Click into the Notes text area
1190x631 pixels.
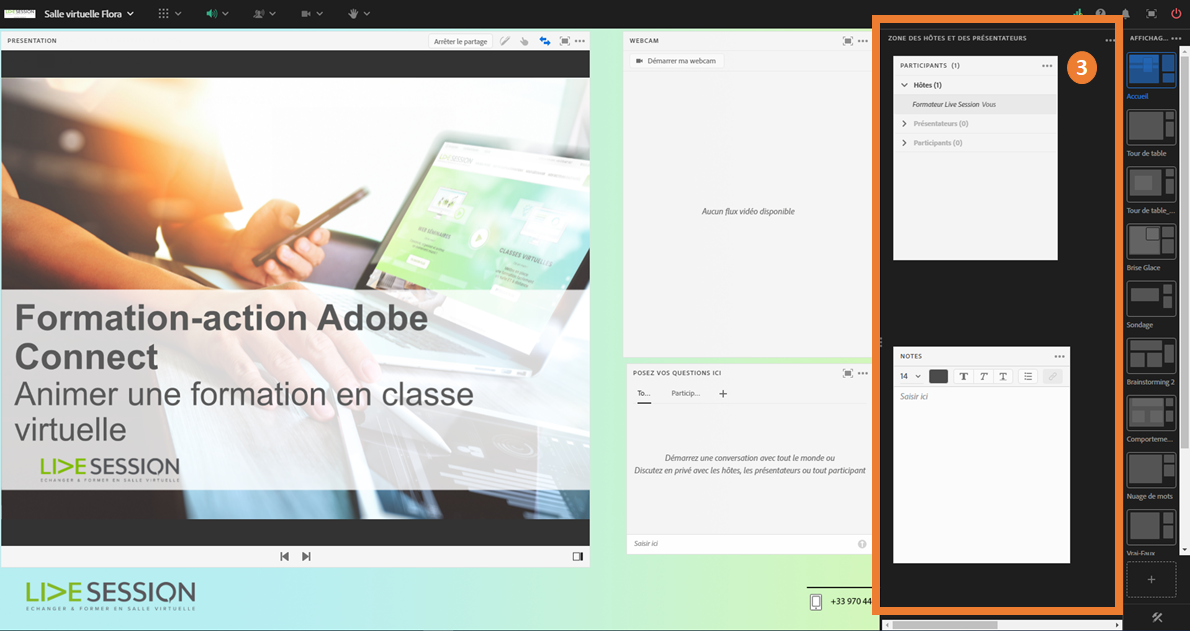click(x=981, y=475)
